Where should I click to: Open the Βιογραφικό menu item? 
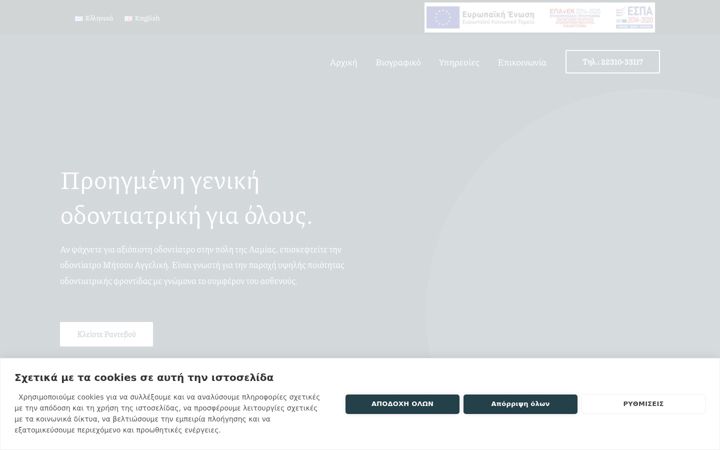click(x=398, y=62)
